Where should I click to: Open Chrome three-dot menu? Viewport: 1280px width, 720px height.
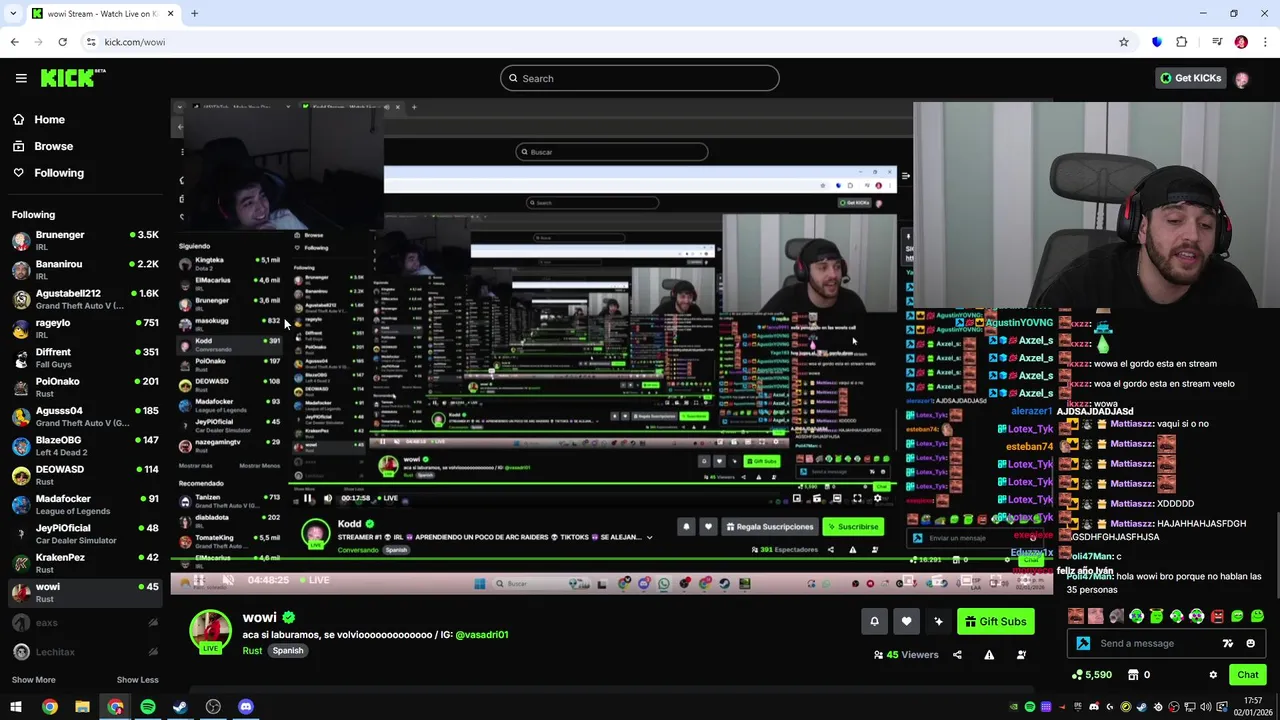pos(1266,42)
